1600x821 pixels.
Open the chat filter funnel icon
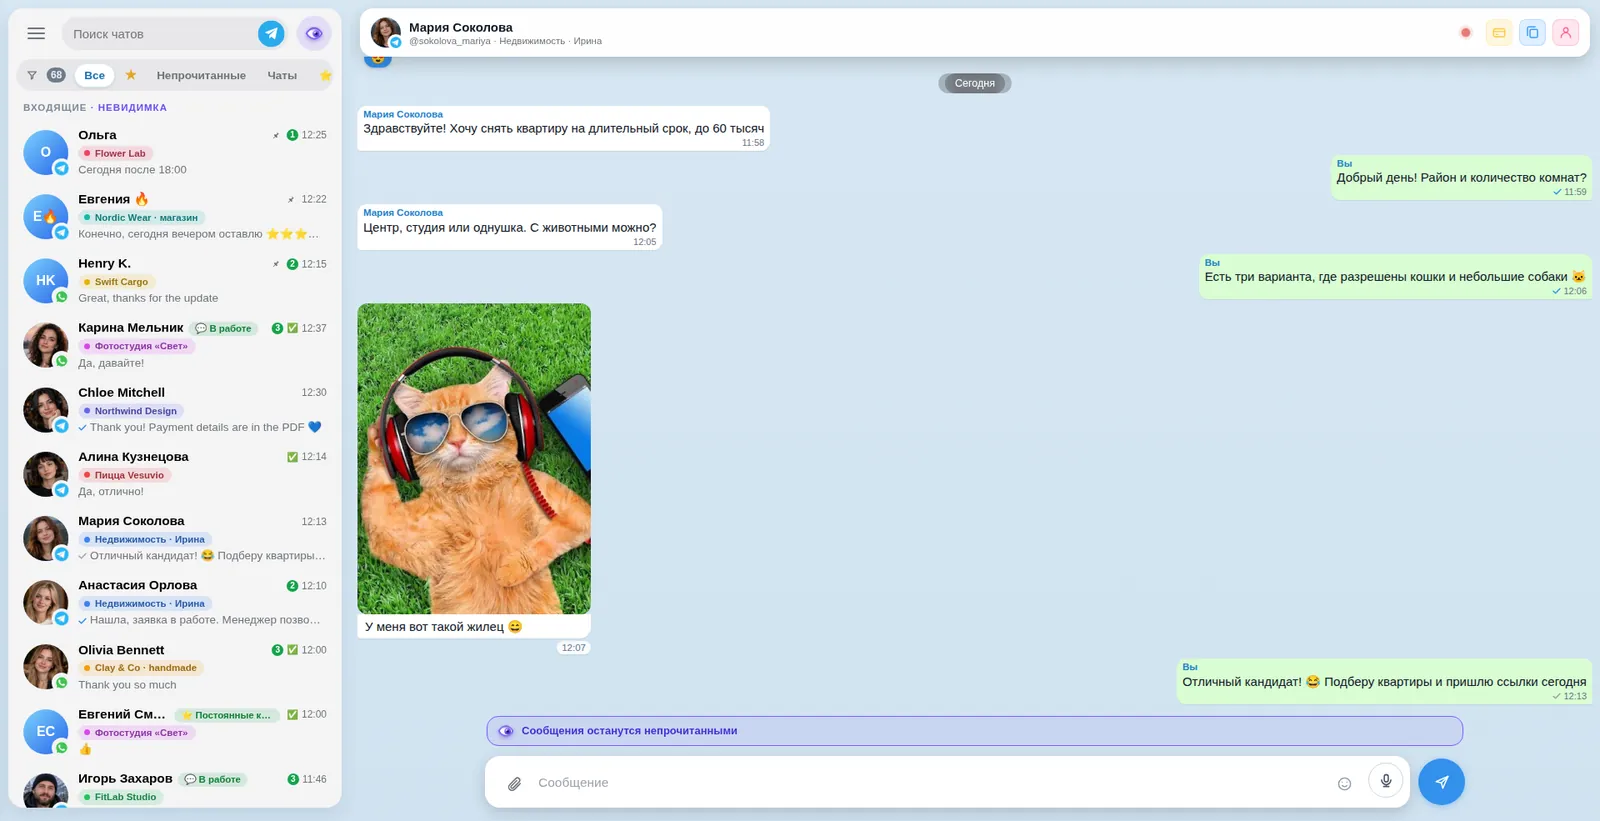point(32,75)
